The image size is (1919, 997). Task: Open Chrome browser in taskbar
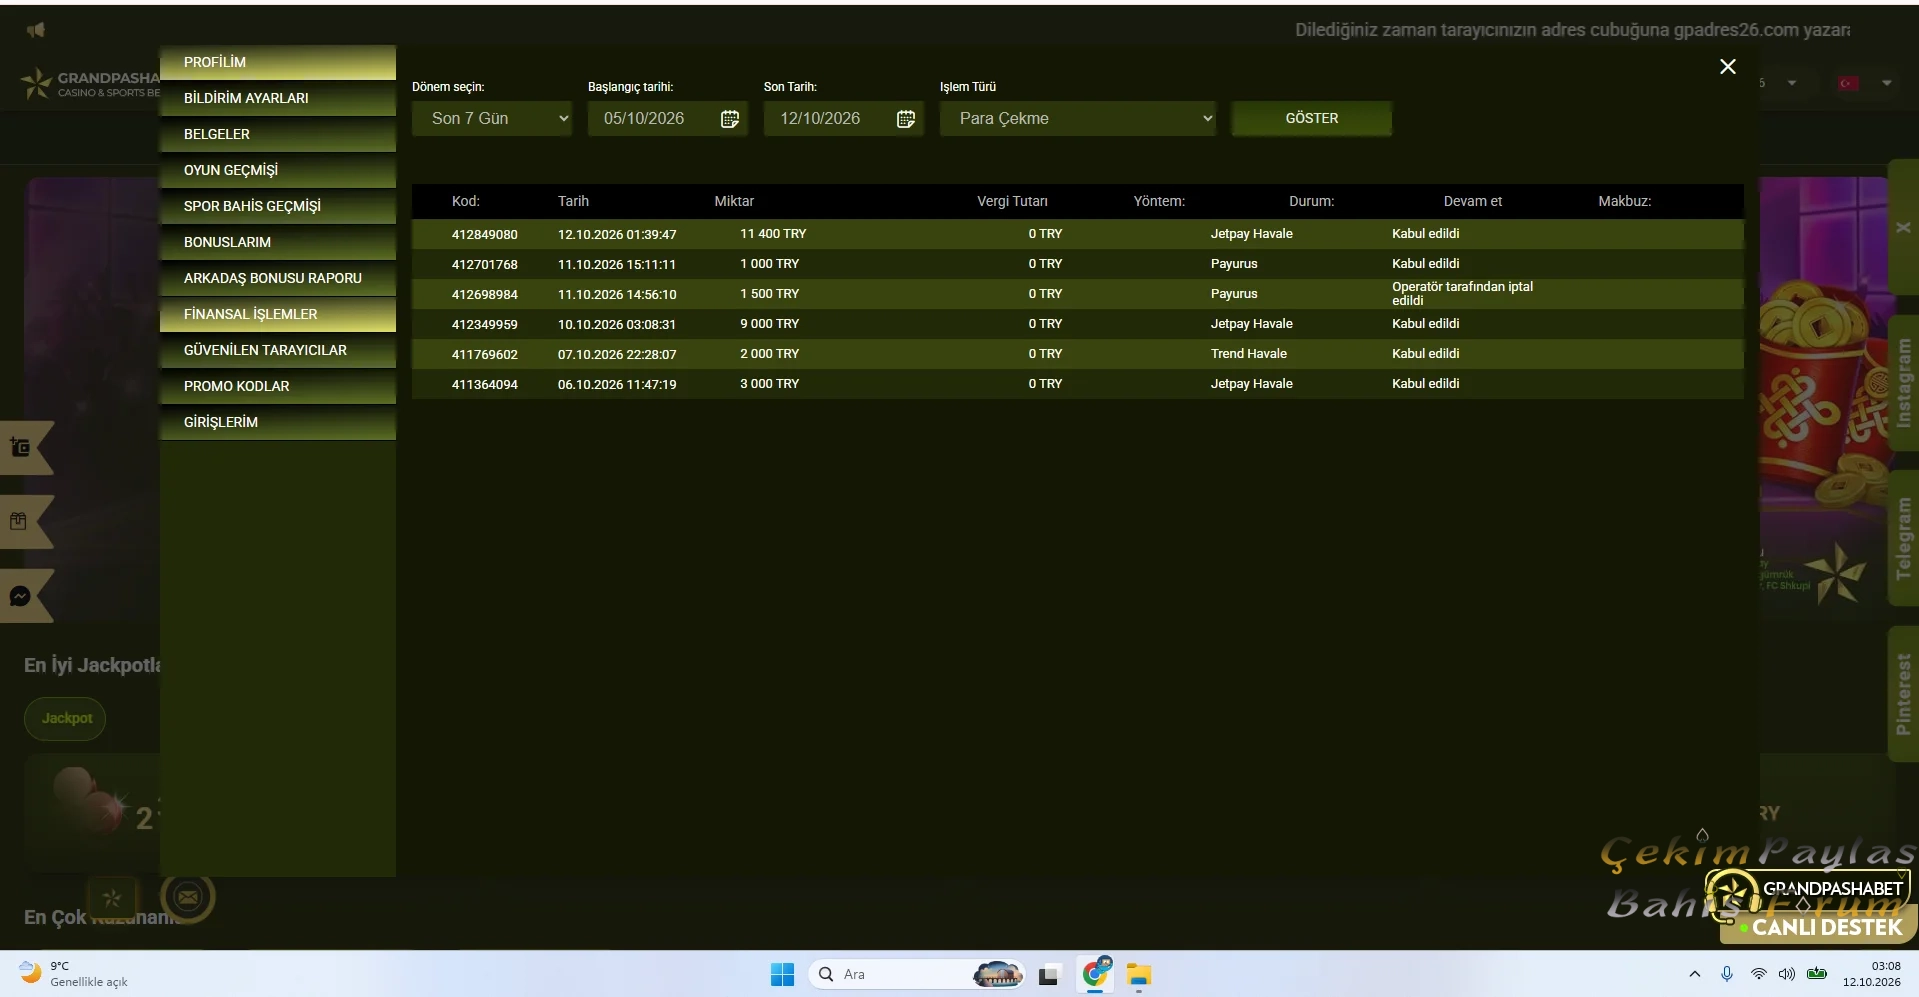(1096, 973)
